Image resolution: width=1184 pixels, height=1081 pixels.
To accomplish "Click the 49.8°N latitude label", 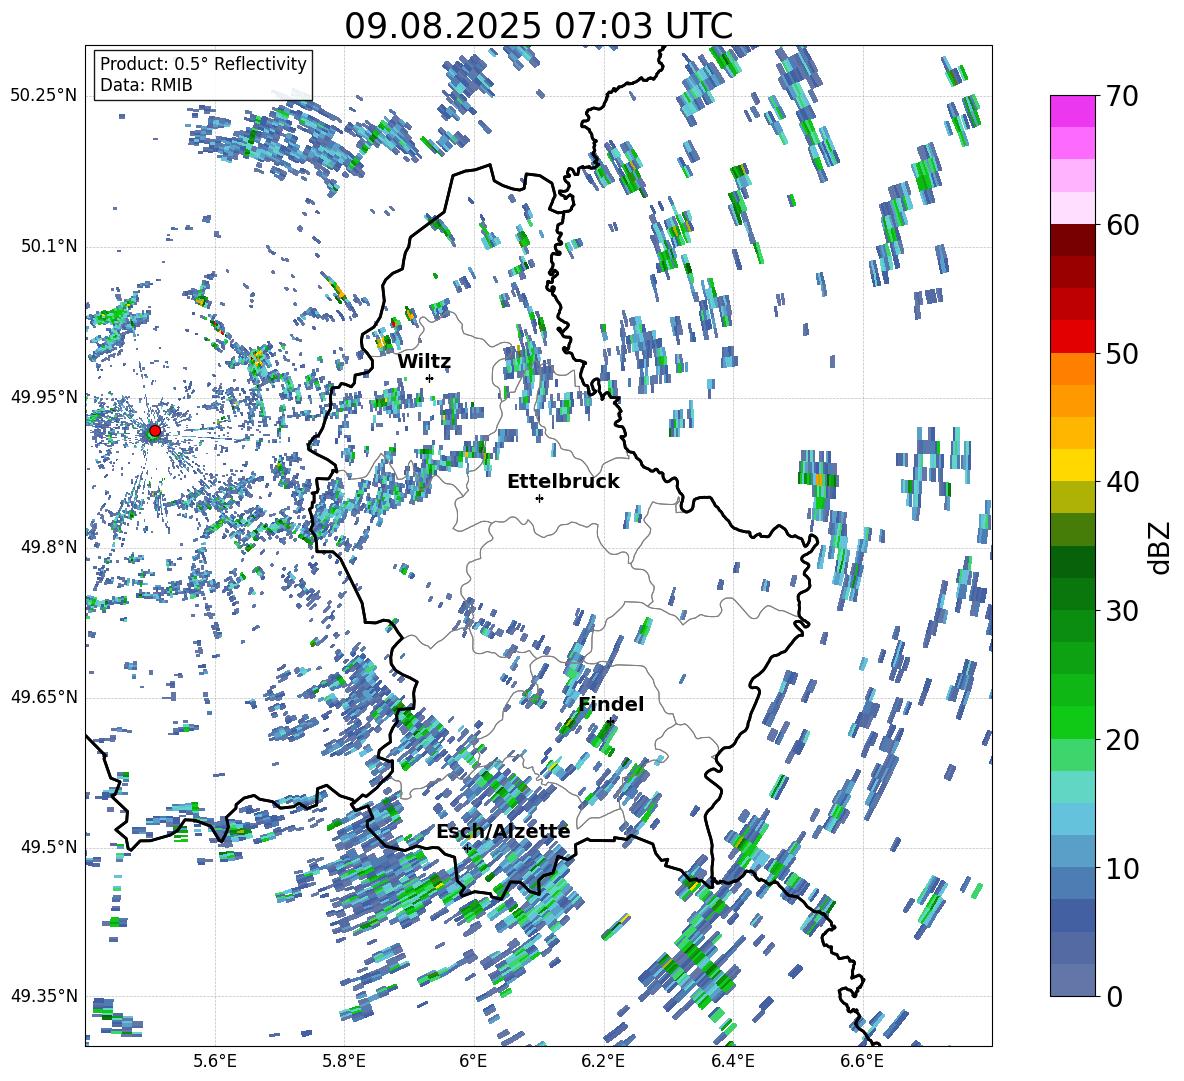I will point(48,547).
